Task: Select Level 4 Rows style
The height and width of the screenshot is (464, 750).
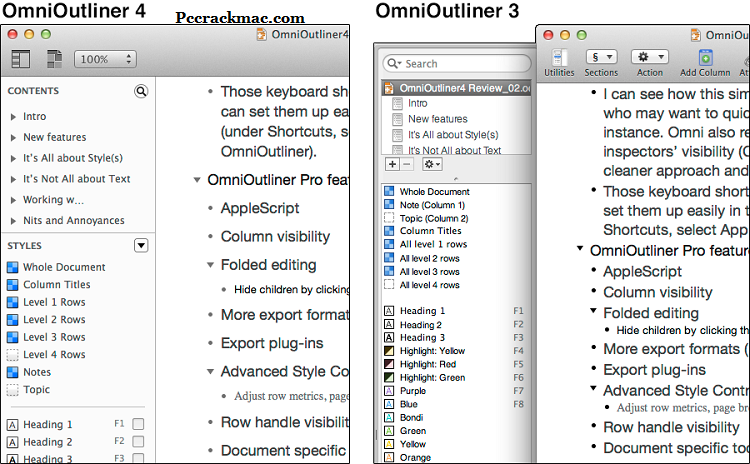Action: coord(54,354)
